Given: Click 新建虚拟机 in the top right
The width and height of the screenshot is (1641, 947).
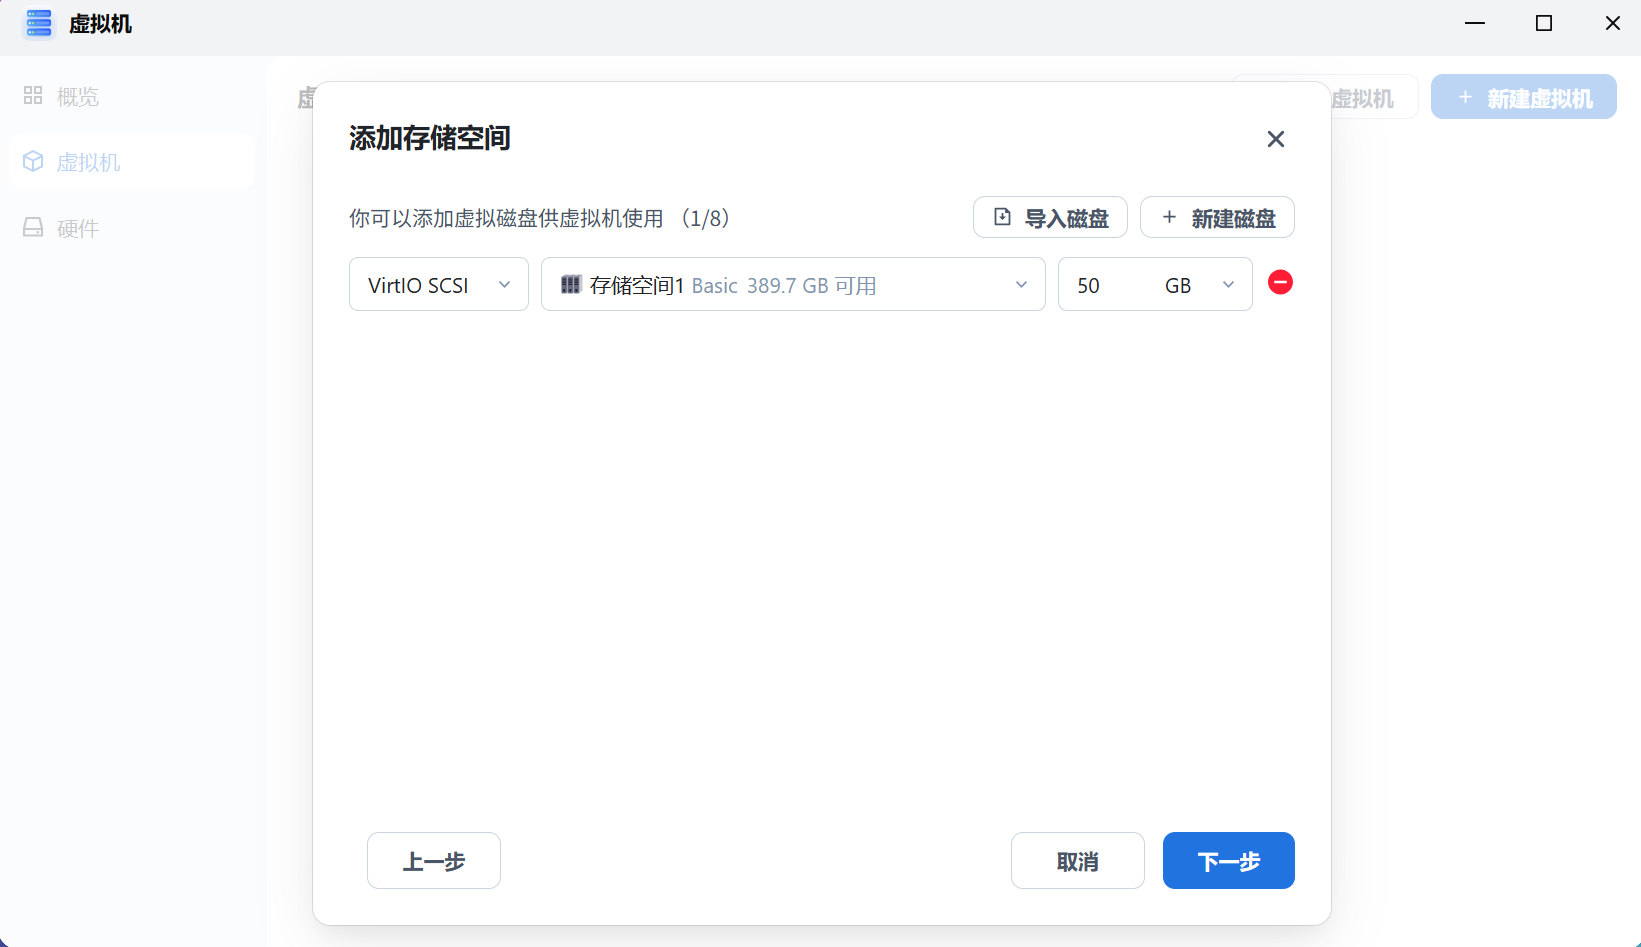Looking at the screenshot, I should 1523,96.
